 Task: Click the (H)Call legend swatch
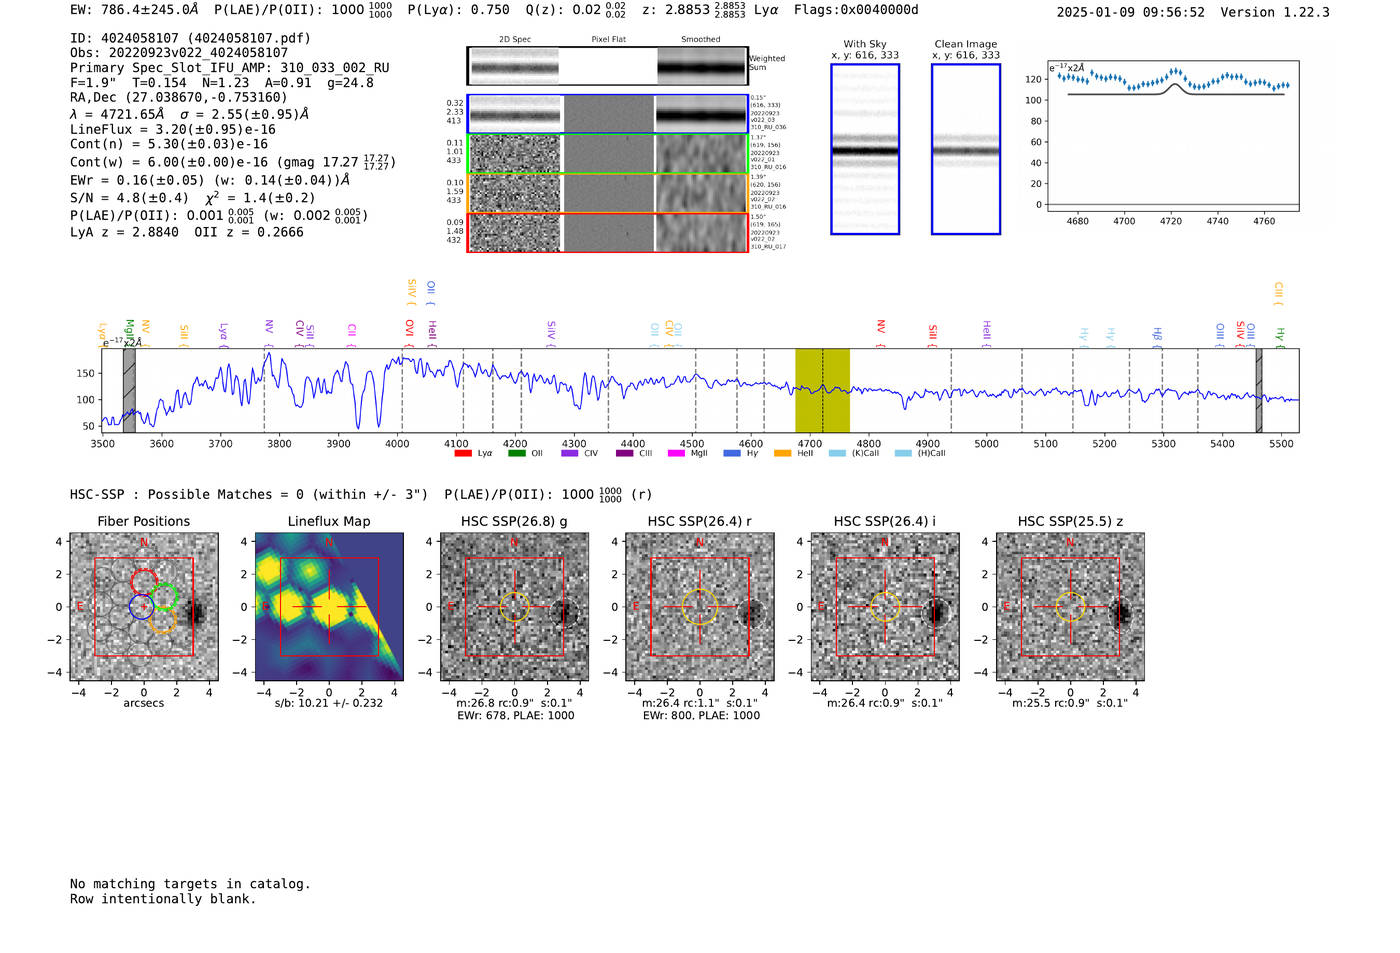click(903, 453)
